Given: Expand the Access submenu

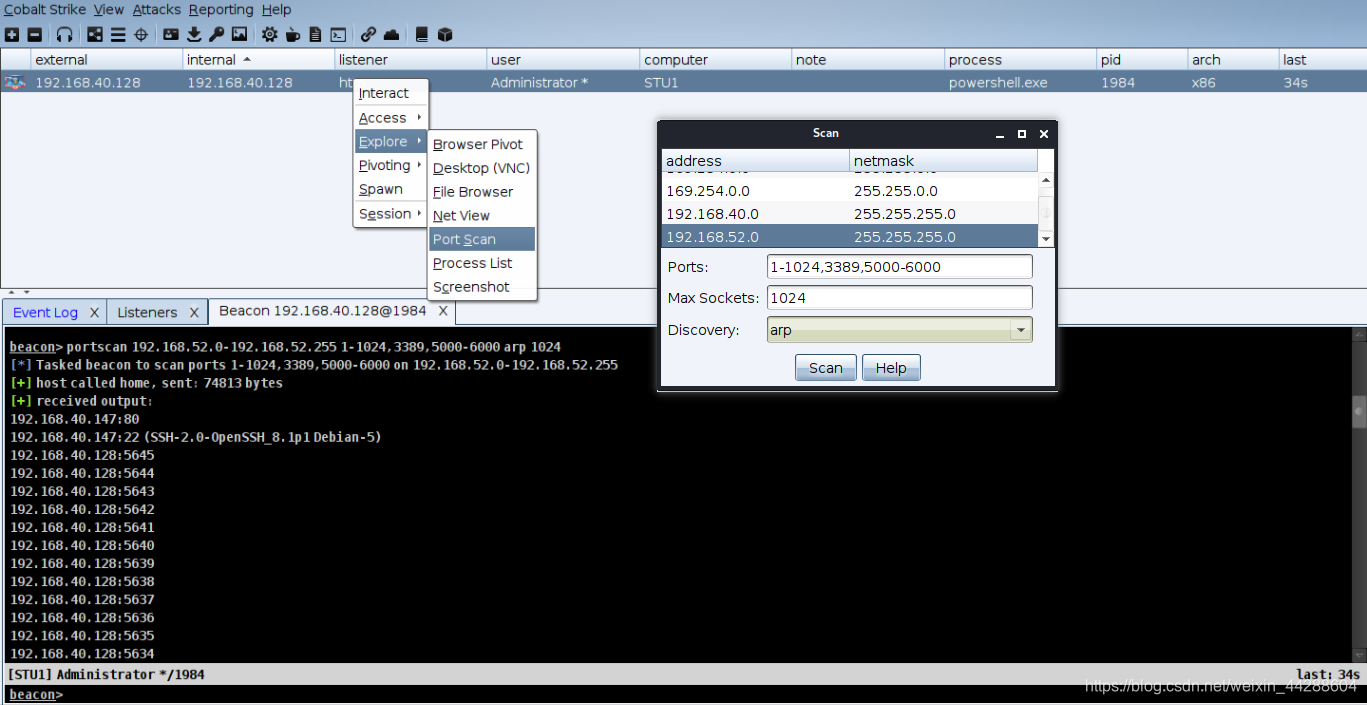Looking at the screenshot, I should 390,117.
